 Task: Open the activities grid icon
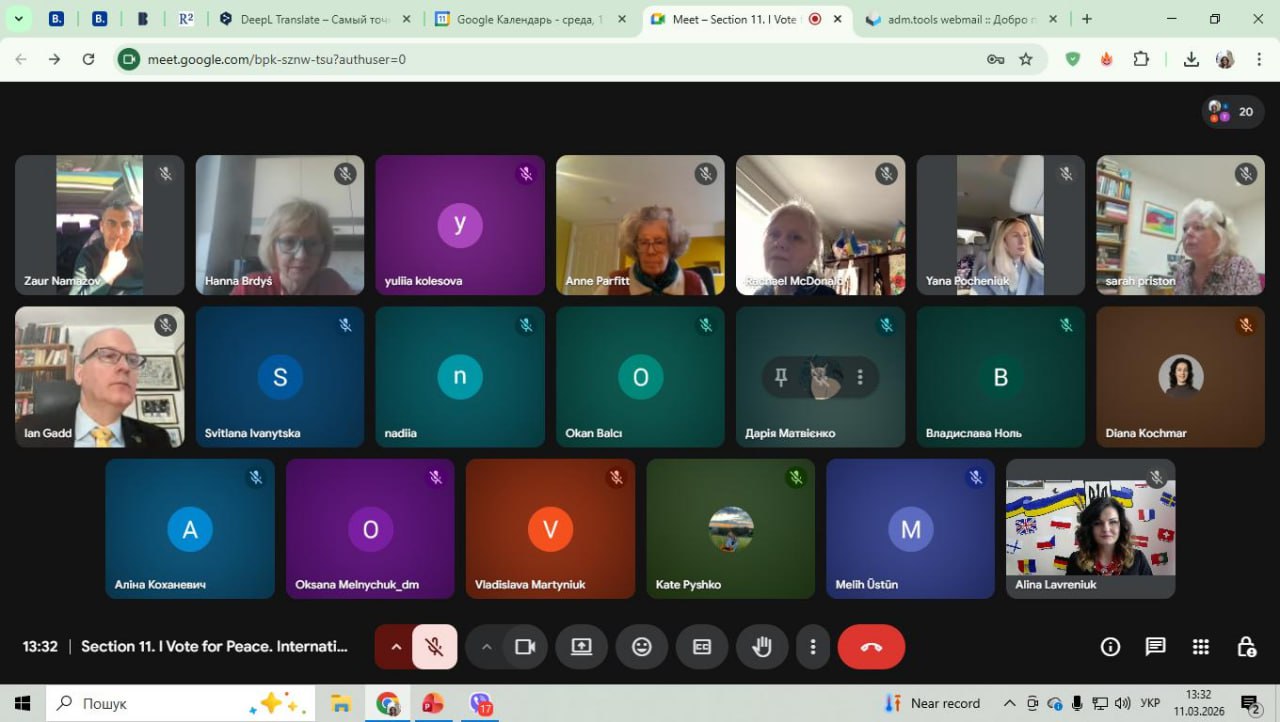coord(1201,647)
